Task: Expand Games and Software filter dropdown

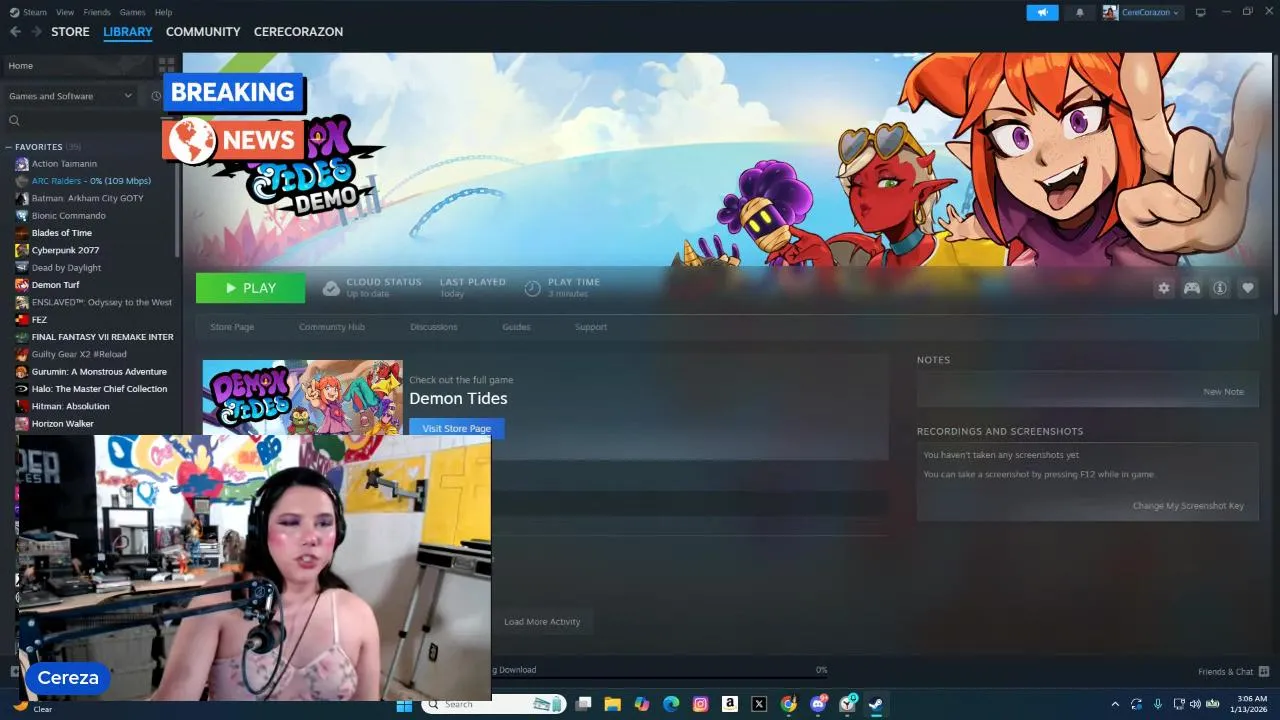Action: point(70,96)
